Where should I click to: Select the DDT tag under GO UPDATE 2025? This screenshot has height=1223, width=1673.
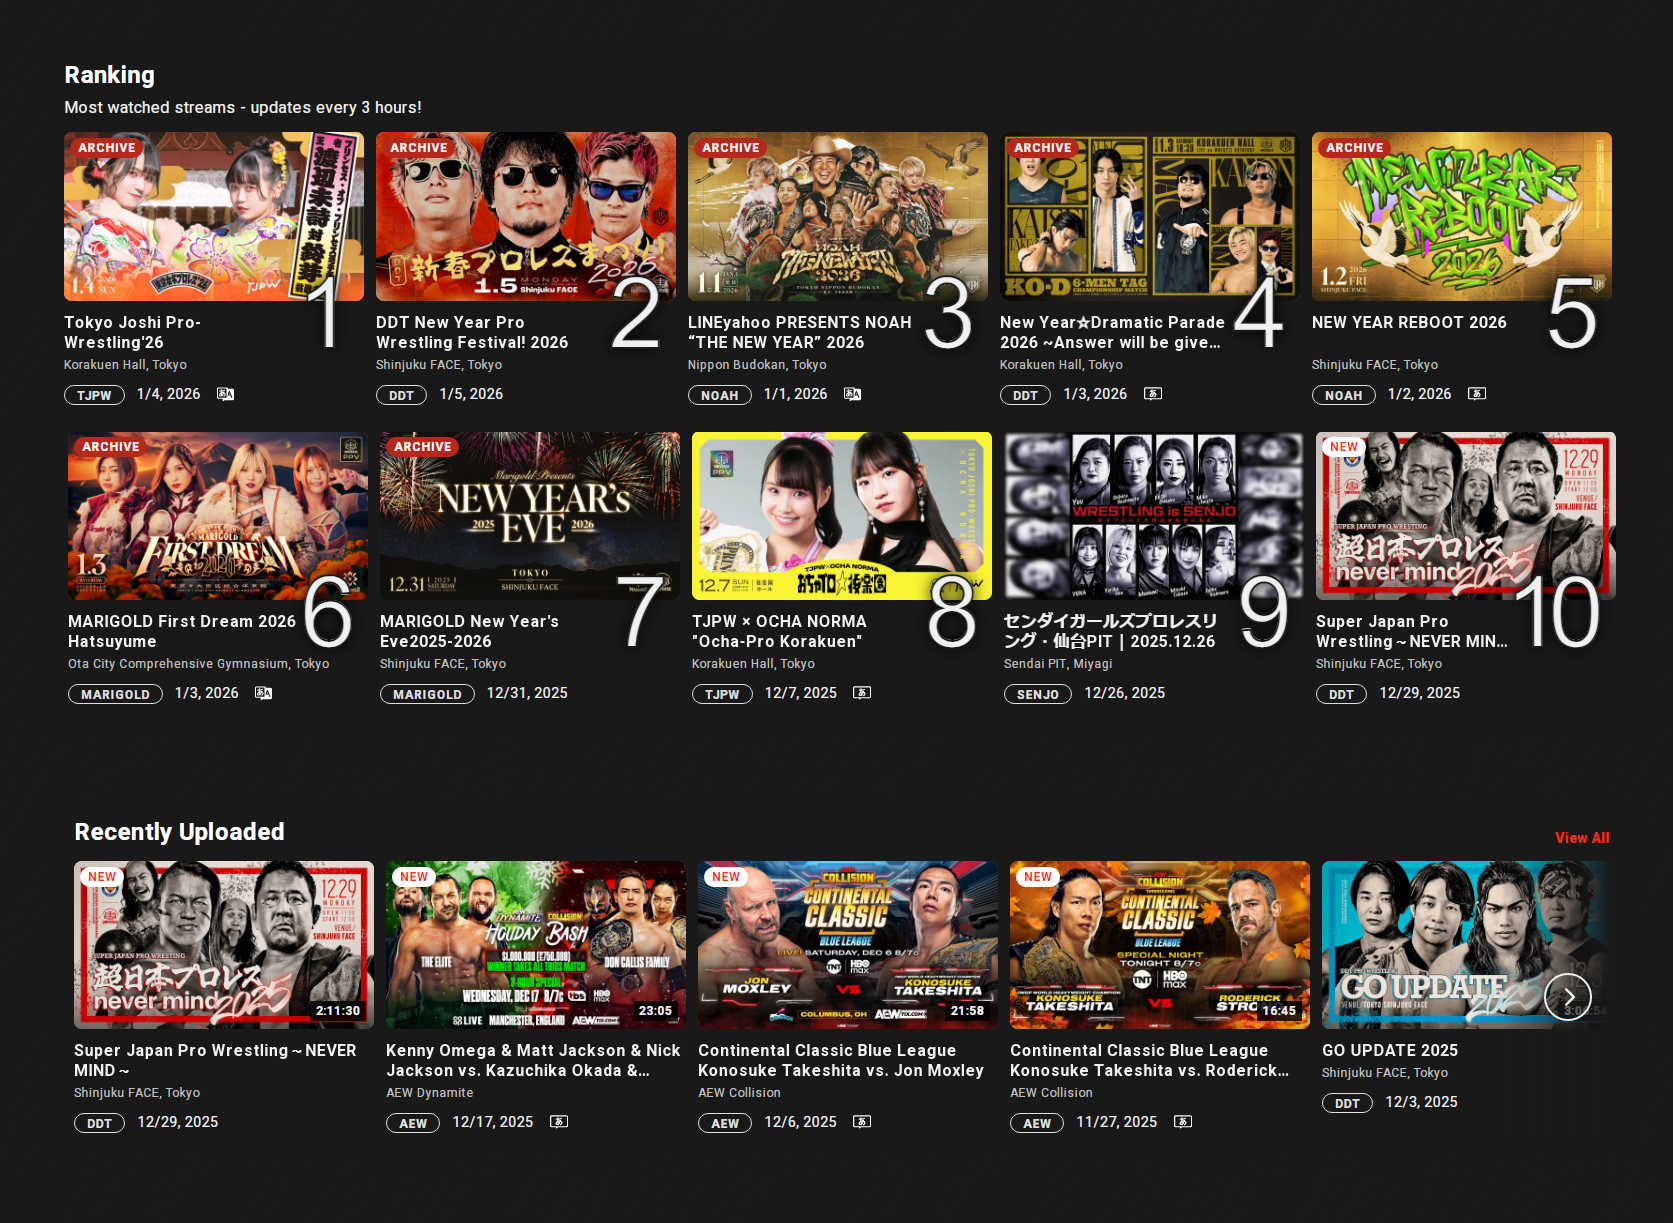(x=1347, y=1103)
